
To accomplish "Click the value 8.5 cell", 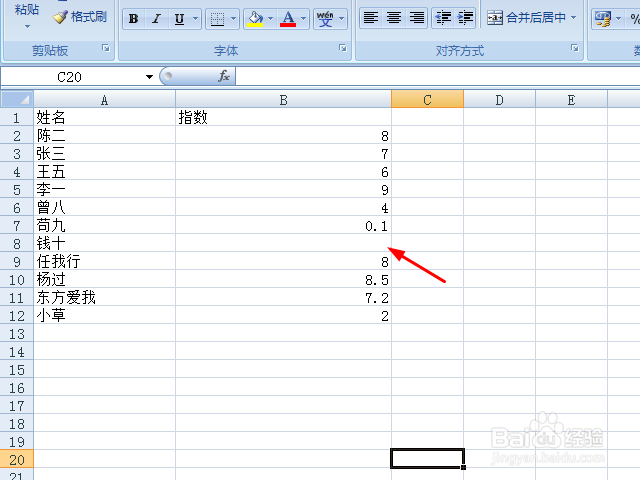I will click(x=283, y=279).
